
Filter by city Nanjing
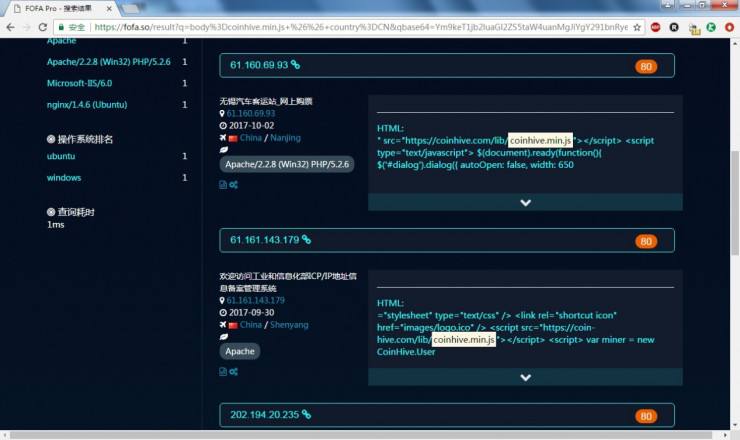pyautogui.click(x=285, y=138)
